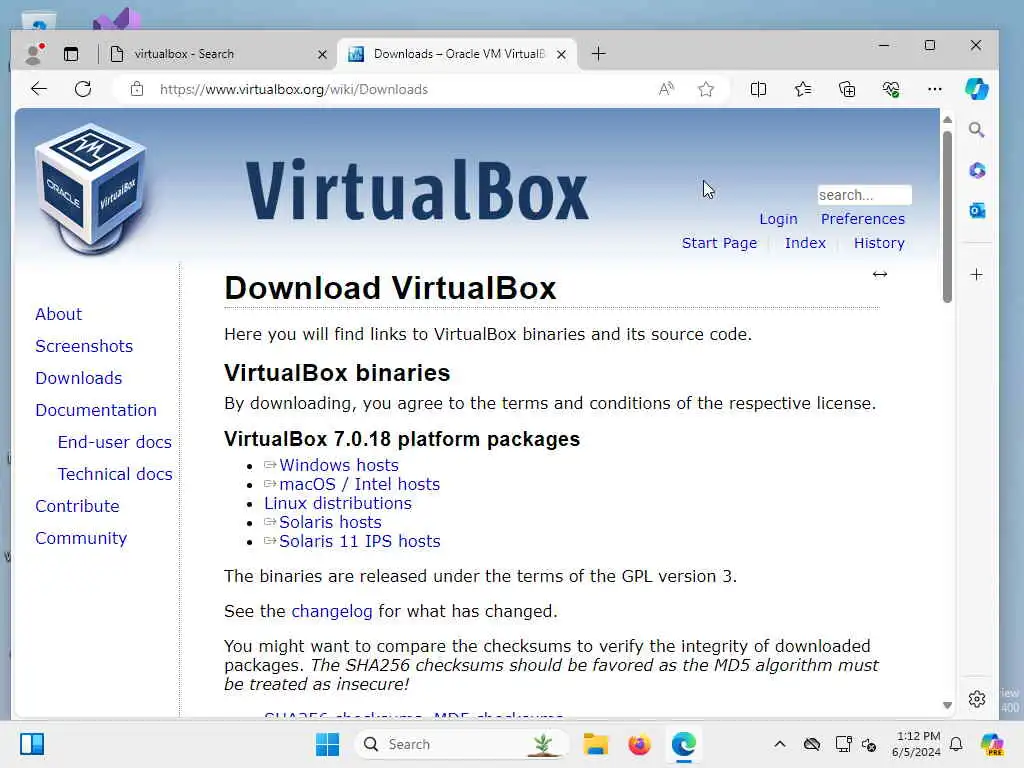This screenshot has width=1024, height=768.
Task: Open a new tab with plus button
Action: coord(598,54)
